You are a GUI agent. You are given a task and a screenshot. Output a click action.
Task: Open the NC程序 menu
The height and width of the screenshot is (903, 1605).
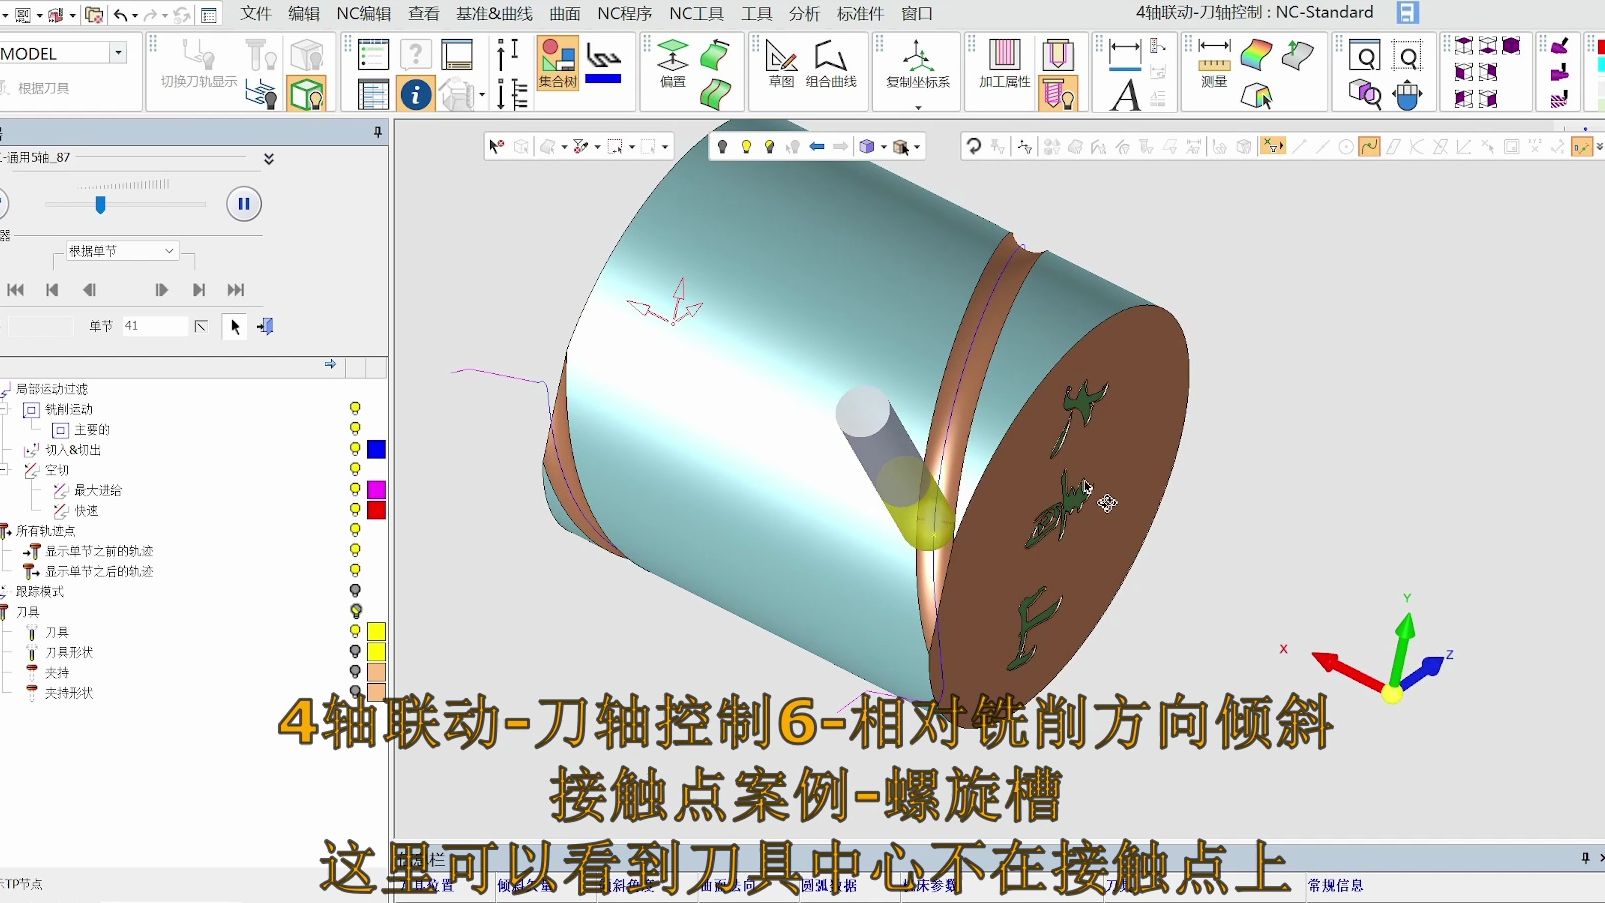coord(625,13)
